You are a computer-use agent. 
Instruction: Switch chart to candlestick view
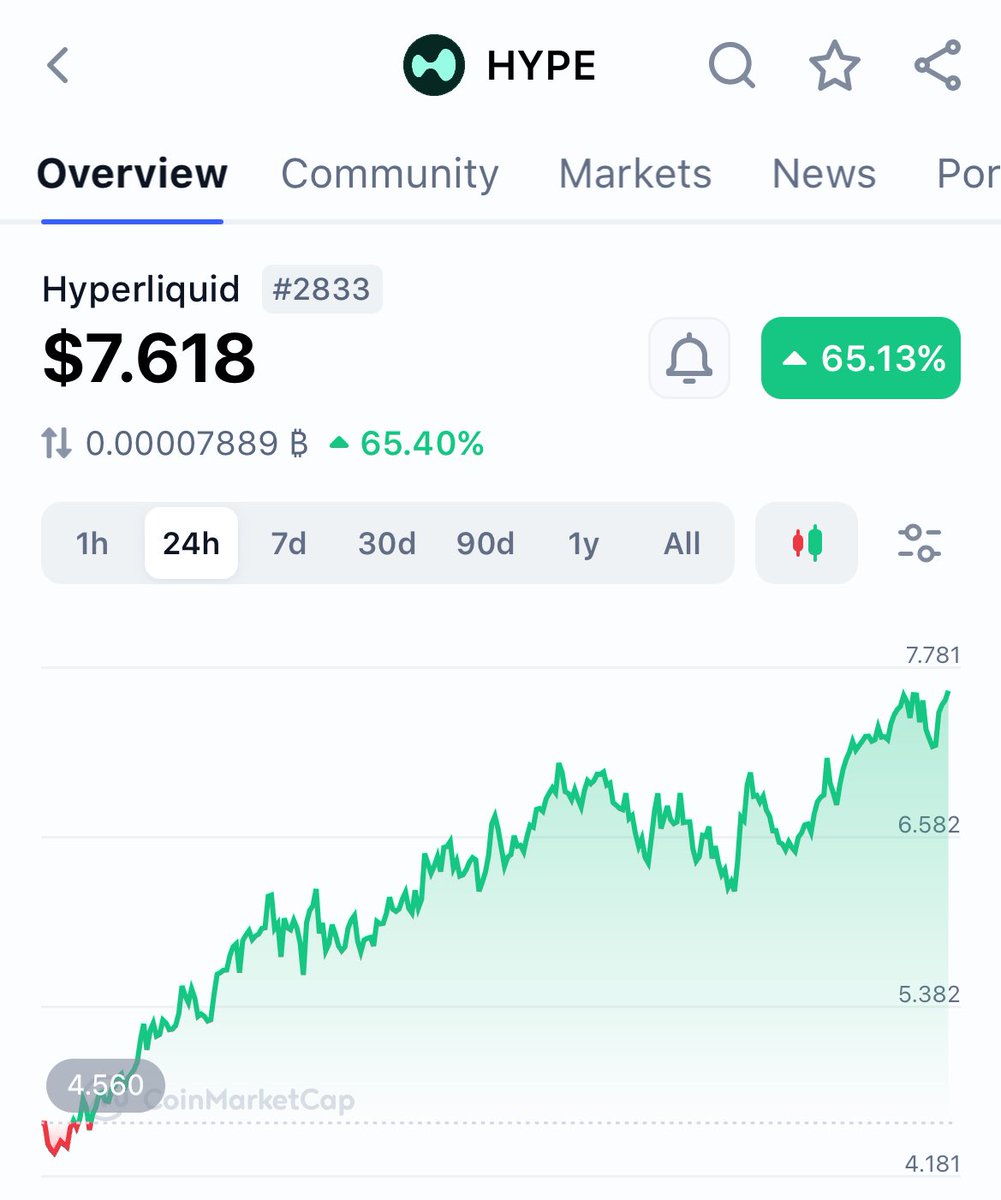pos(806,543)
